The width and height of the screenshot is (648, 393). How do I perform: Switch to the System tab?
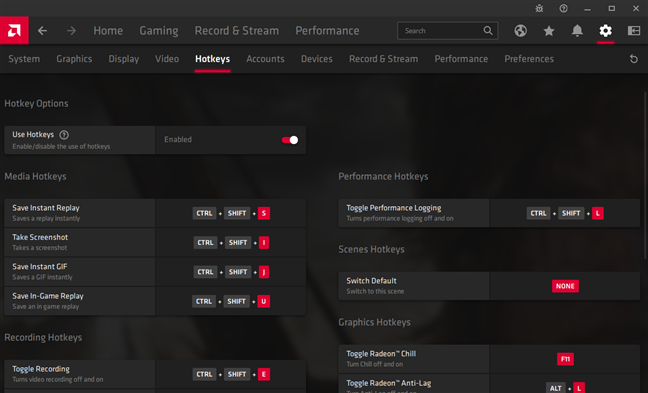tap(24, 59)
